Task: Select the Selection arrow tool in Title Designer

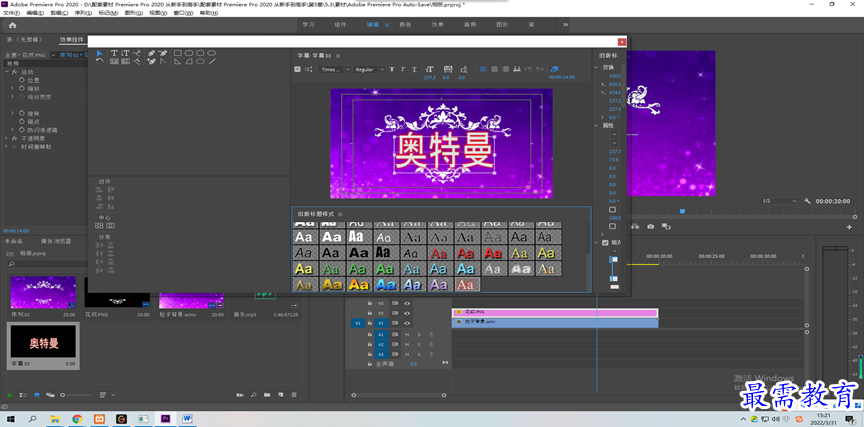Action: pyautogui.click(x=100, y=53)
